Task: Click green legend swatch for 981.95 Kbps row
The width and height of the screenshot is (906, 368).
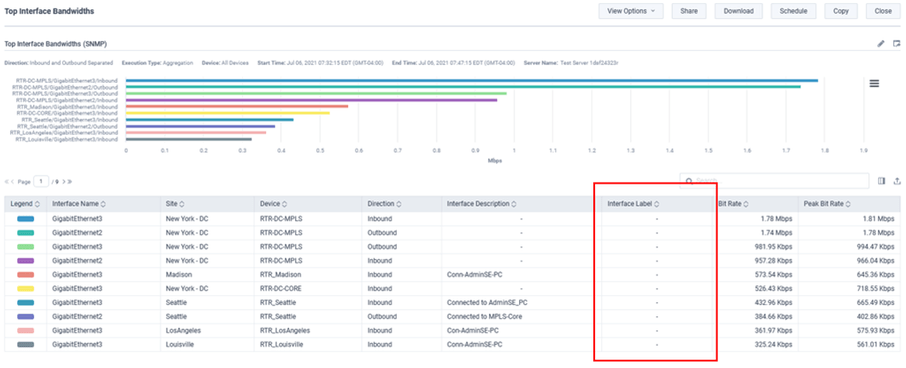Action: (x=25, y=247)
